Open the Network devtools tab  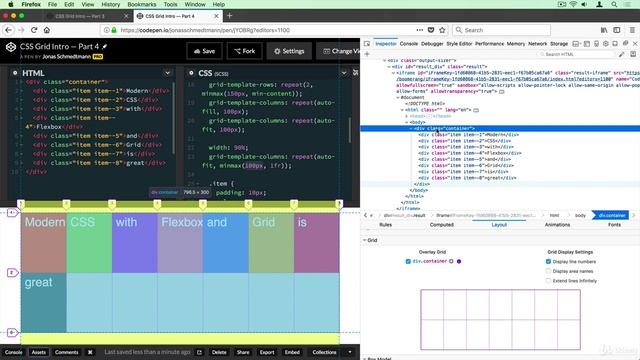[x=537, y=44]
